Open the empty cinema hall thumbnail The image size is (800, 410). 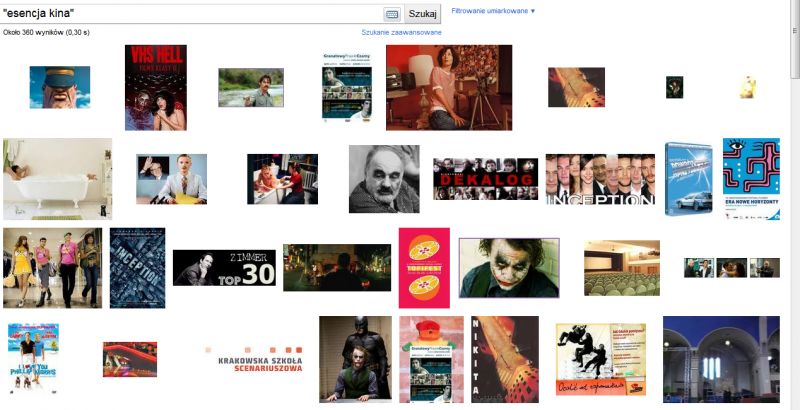point(622,268)
